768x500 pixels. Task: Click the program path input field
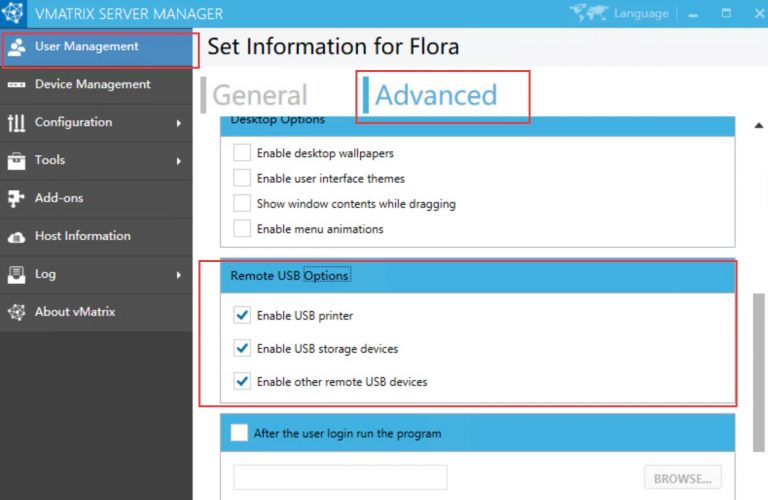click(x=340, y=478)
